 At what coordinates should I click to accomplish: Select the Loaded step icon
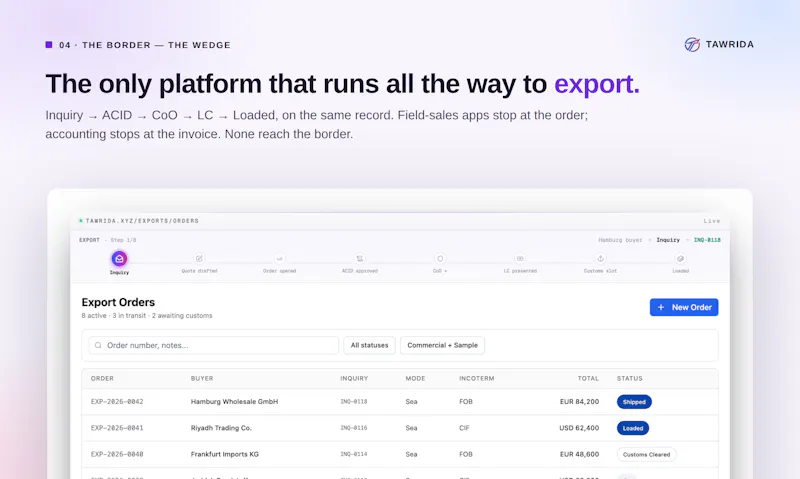[x=681, y=259]
